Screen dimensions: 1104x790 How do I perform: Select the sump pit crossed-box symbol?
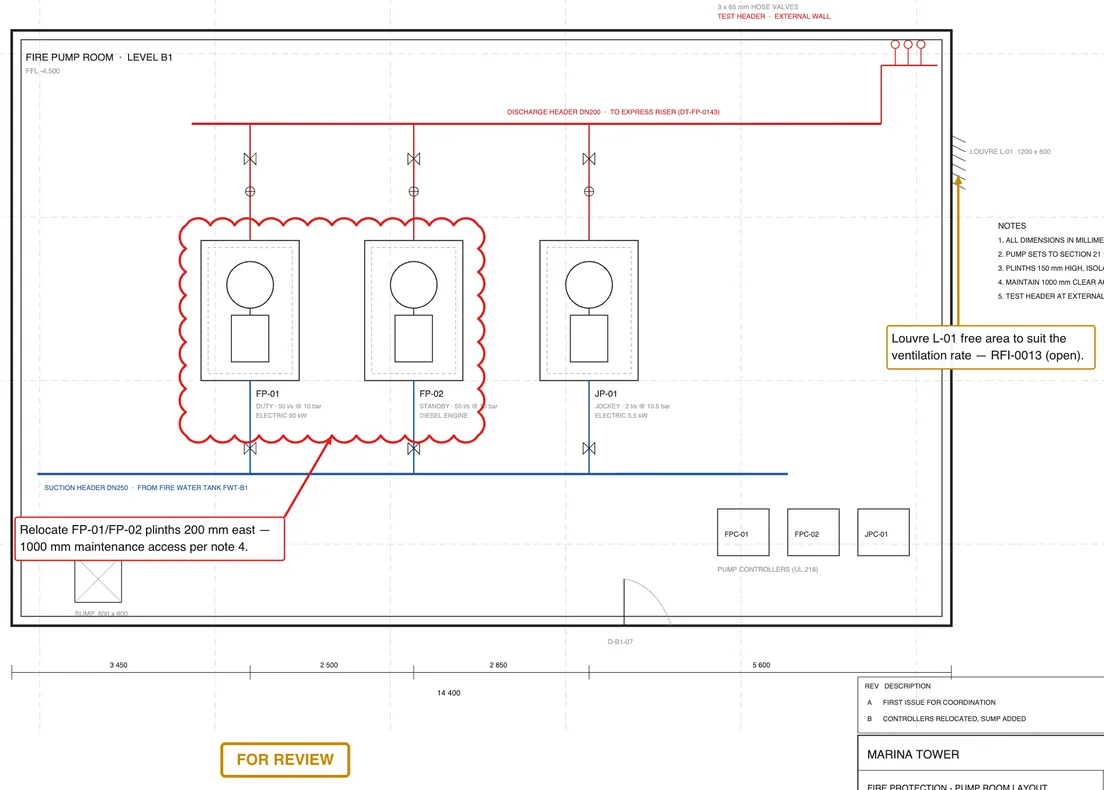click(x=98, y=581)
